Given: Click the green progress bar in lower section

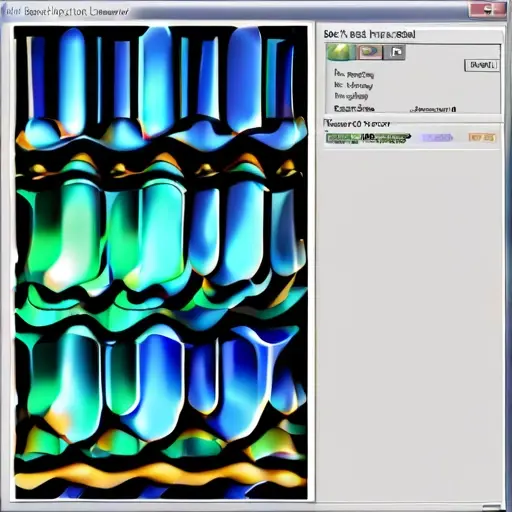Looking at the screenshot, I should 368,138.
